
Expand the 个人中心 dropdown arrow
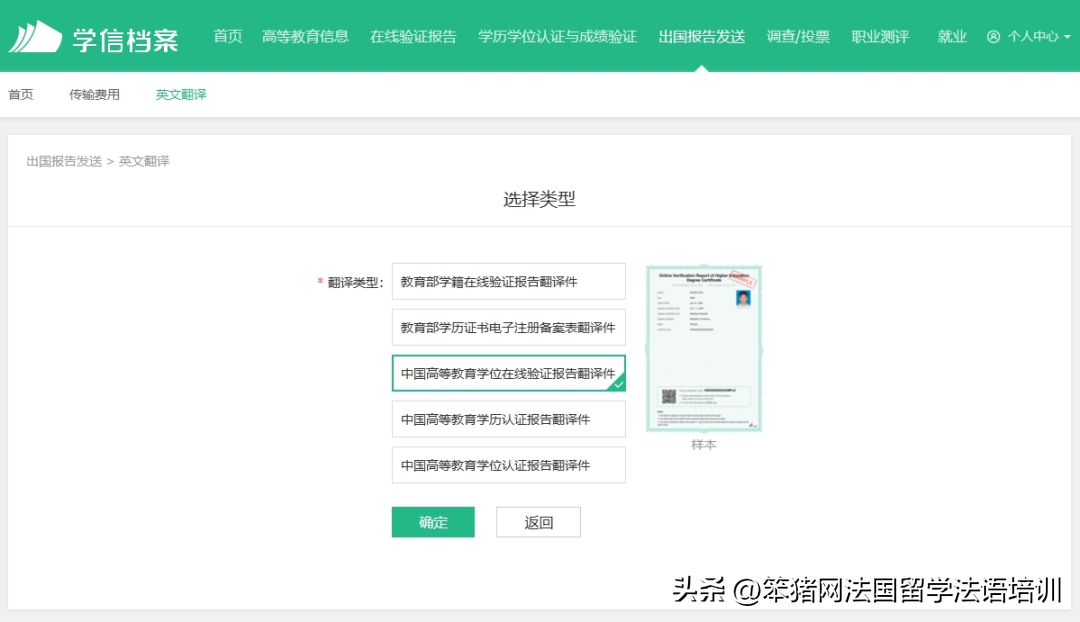point(1067,37)
